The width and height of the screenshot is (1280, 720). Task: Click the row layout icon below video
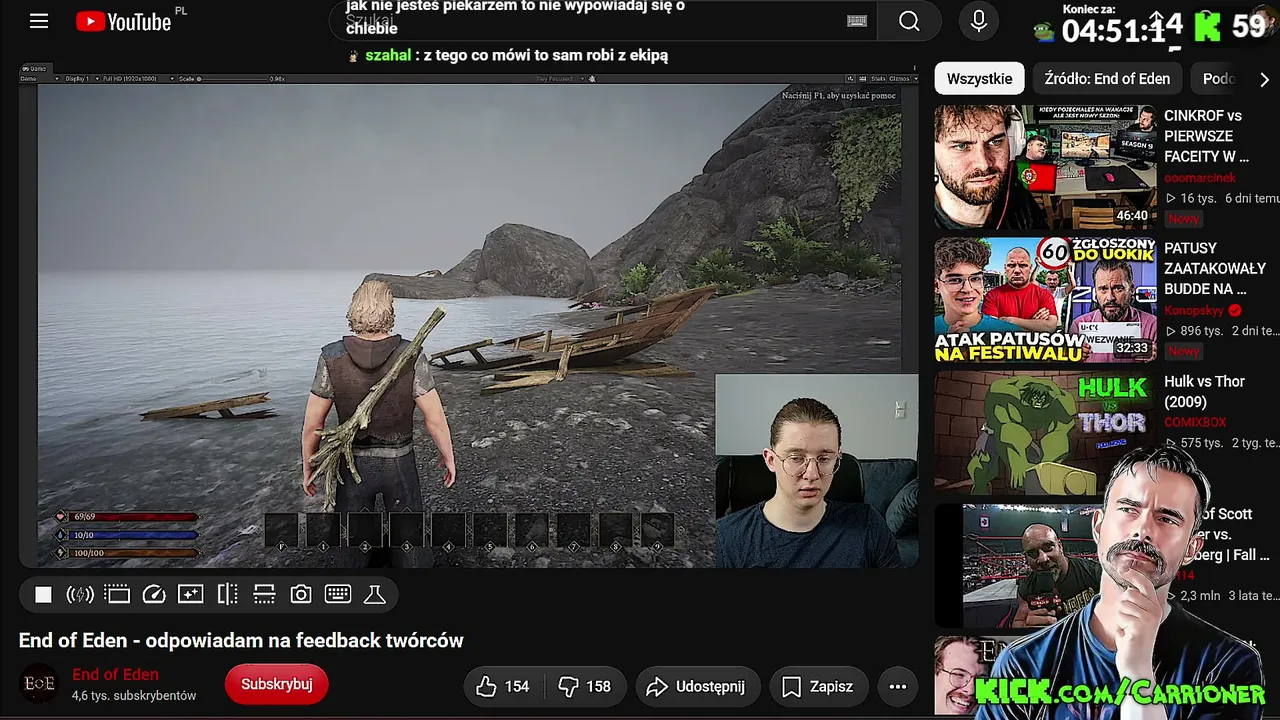pyautogui.click(x=264, y=595)
